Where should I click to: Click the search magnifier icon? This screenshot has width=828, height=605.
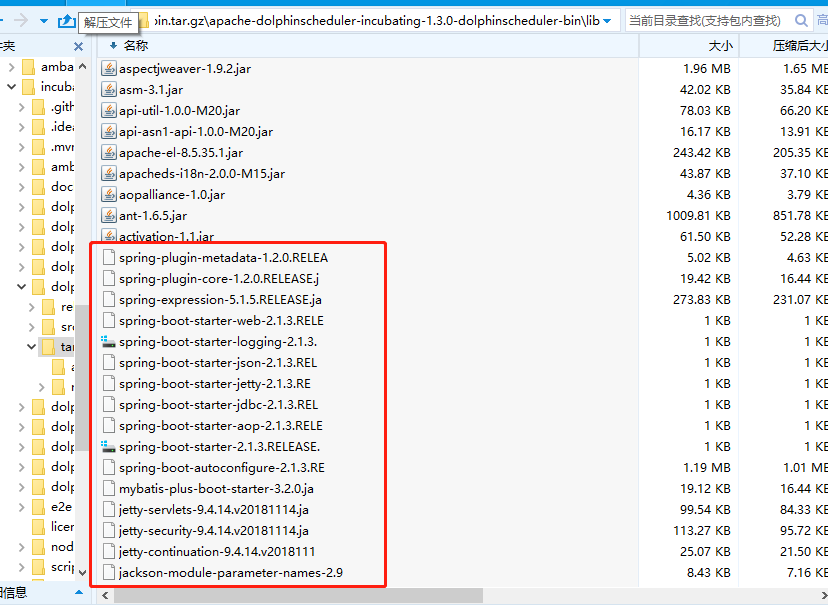[x=801, y=21]
